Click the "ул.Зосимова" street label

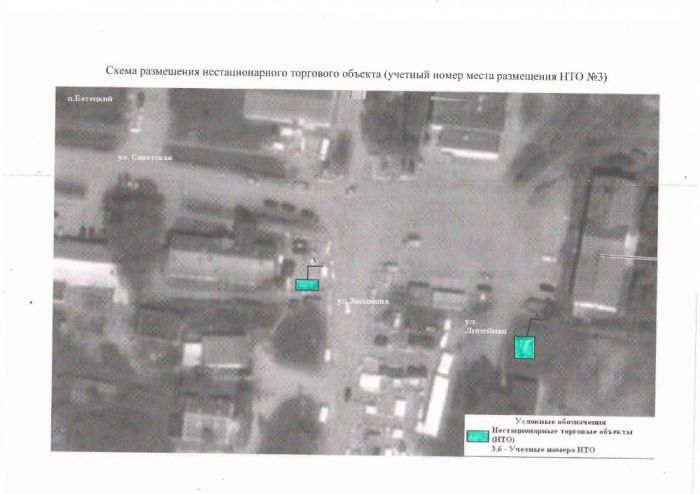362,302
